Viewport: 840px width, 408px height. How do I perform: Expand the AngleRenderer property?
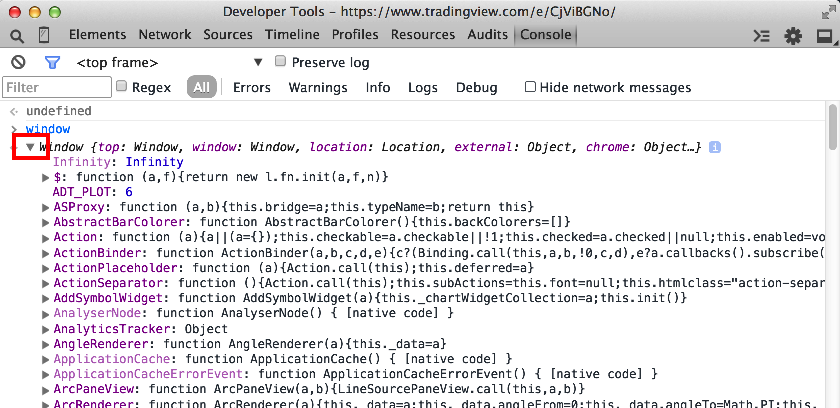[46, 344]
